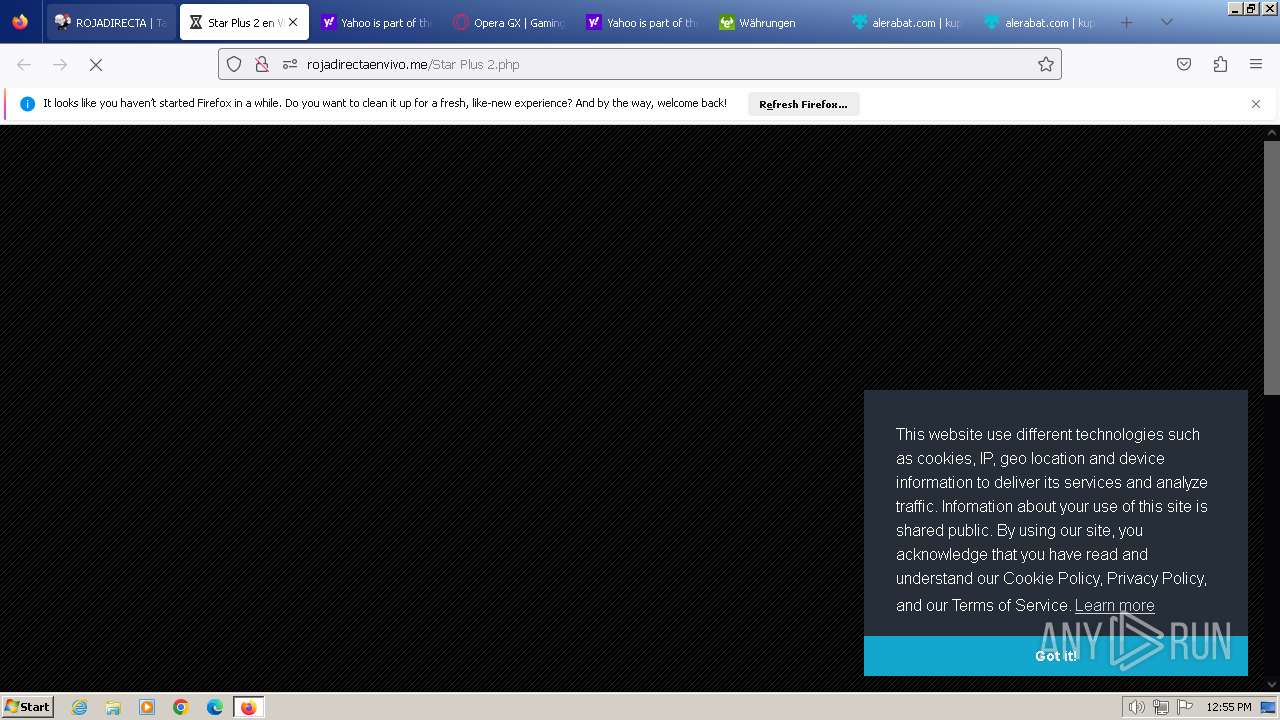Image resolution: width=1280 pixels, height=720 pixels.
Task: Expand the list all tabs dropdown
Action: click(1166, 22)
